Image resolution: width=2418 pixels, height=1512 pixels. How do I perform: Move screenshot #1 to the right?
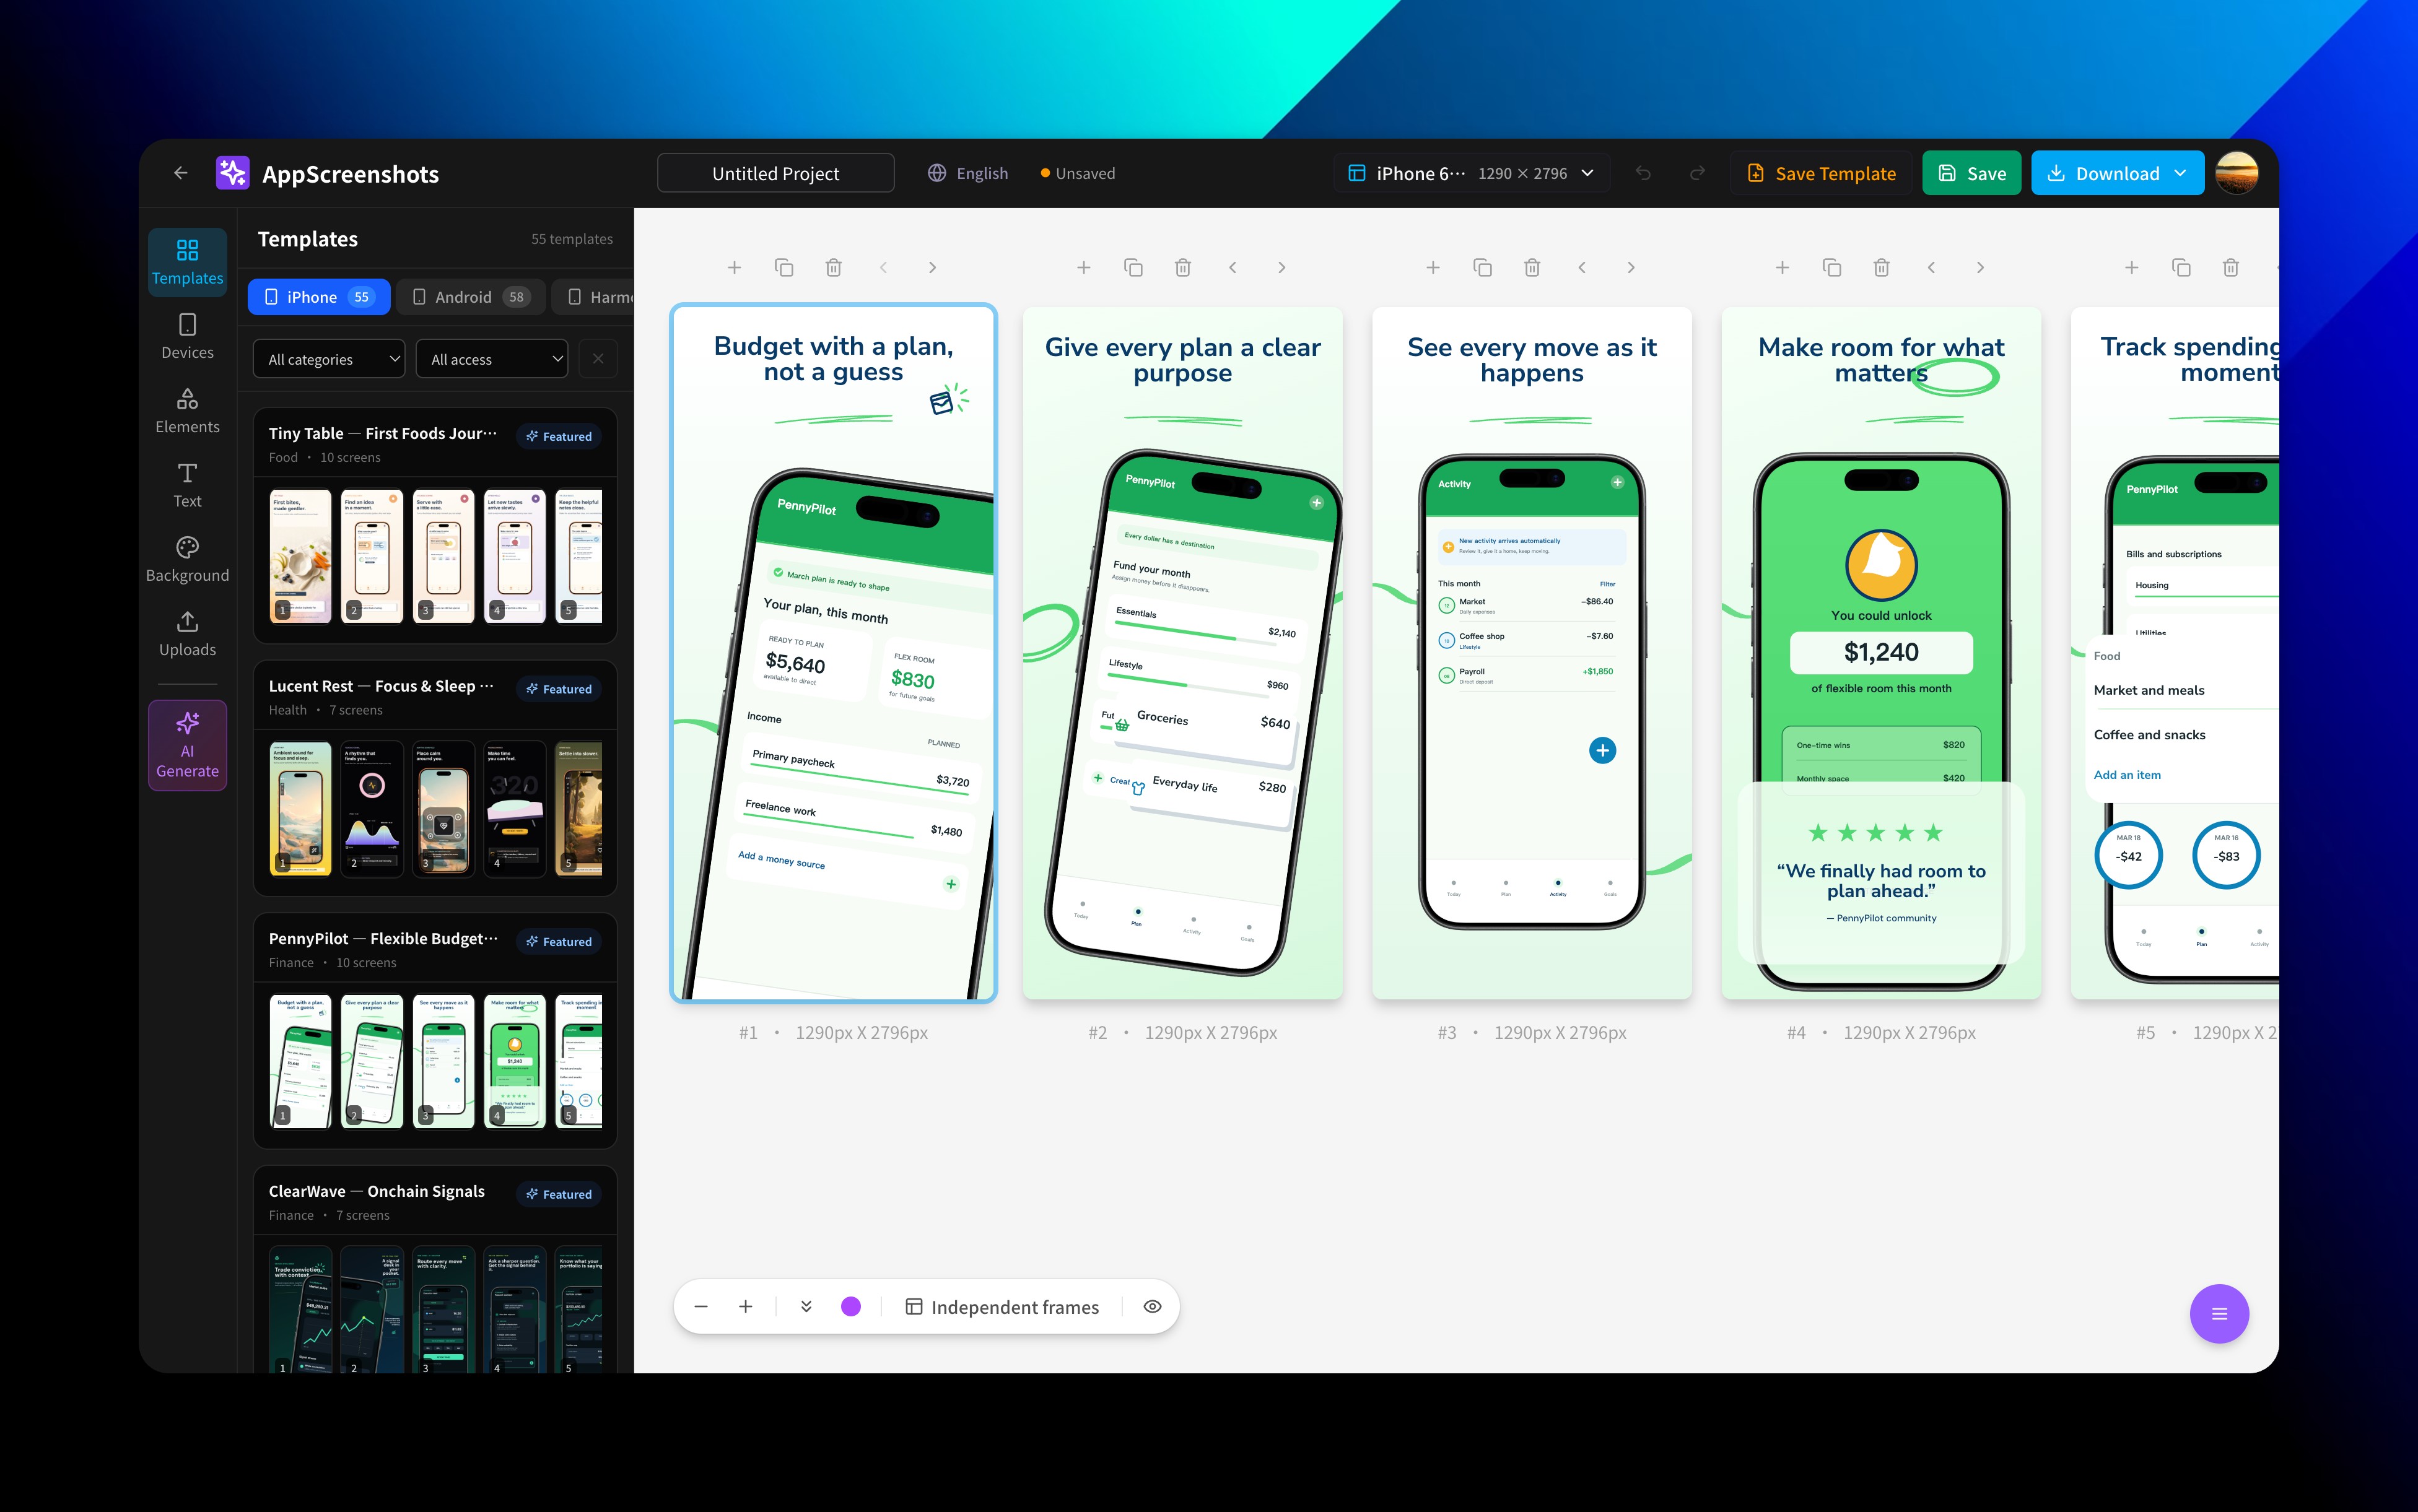coord(932,267)
